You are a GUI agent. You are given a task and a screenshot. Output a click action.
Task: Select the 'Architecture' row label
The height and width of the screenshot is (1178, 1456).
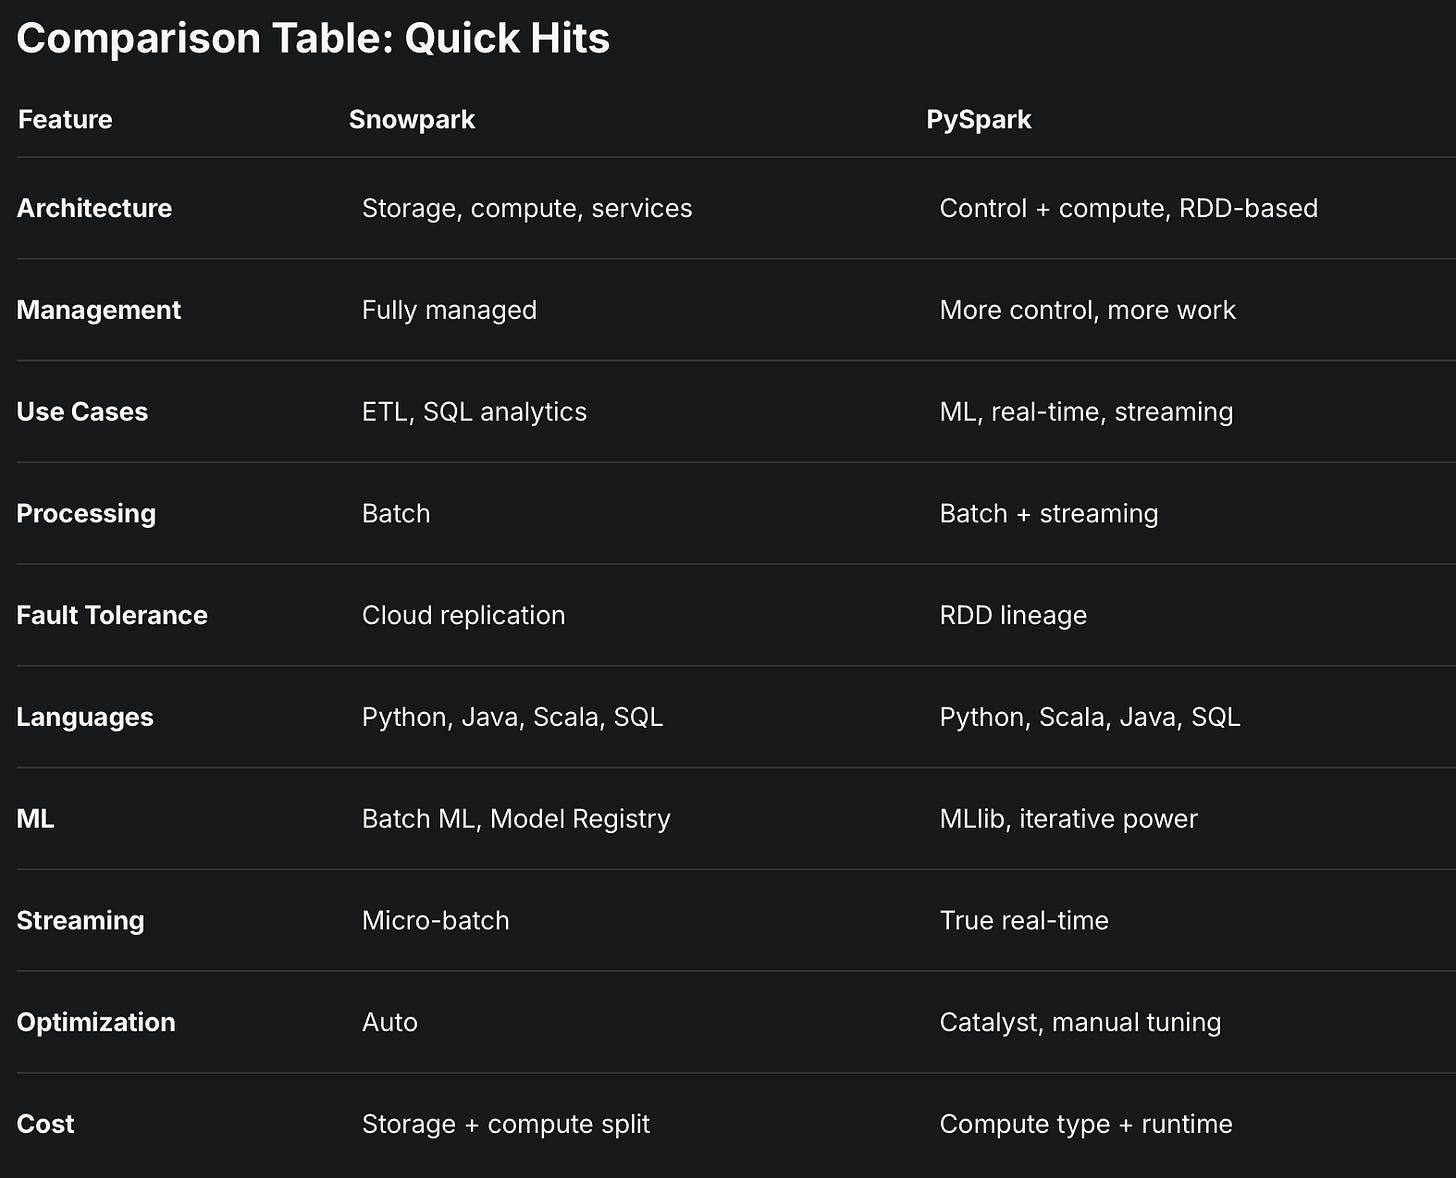click(94, 208)
